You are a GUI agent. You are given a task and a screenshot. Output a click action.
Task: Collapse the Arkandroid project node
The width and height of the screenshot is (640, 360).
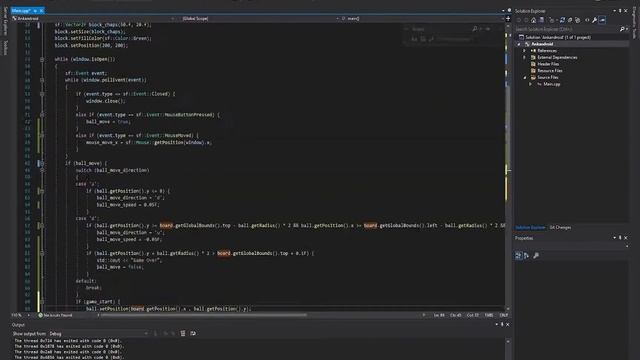click(x=519, y=44)
